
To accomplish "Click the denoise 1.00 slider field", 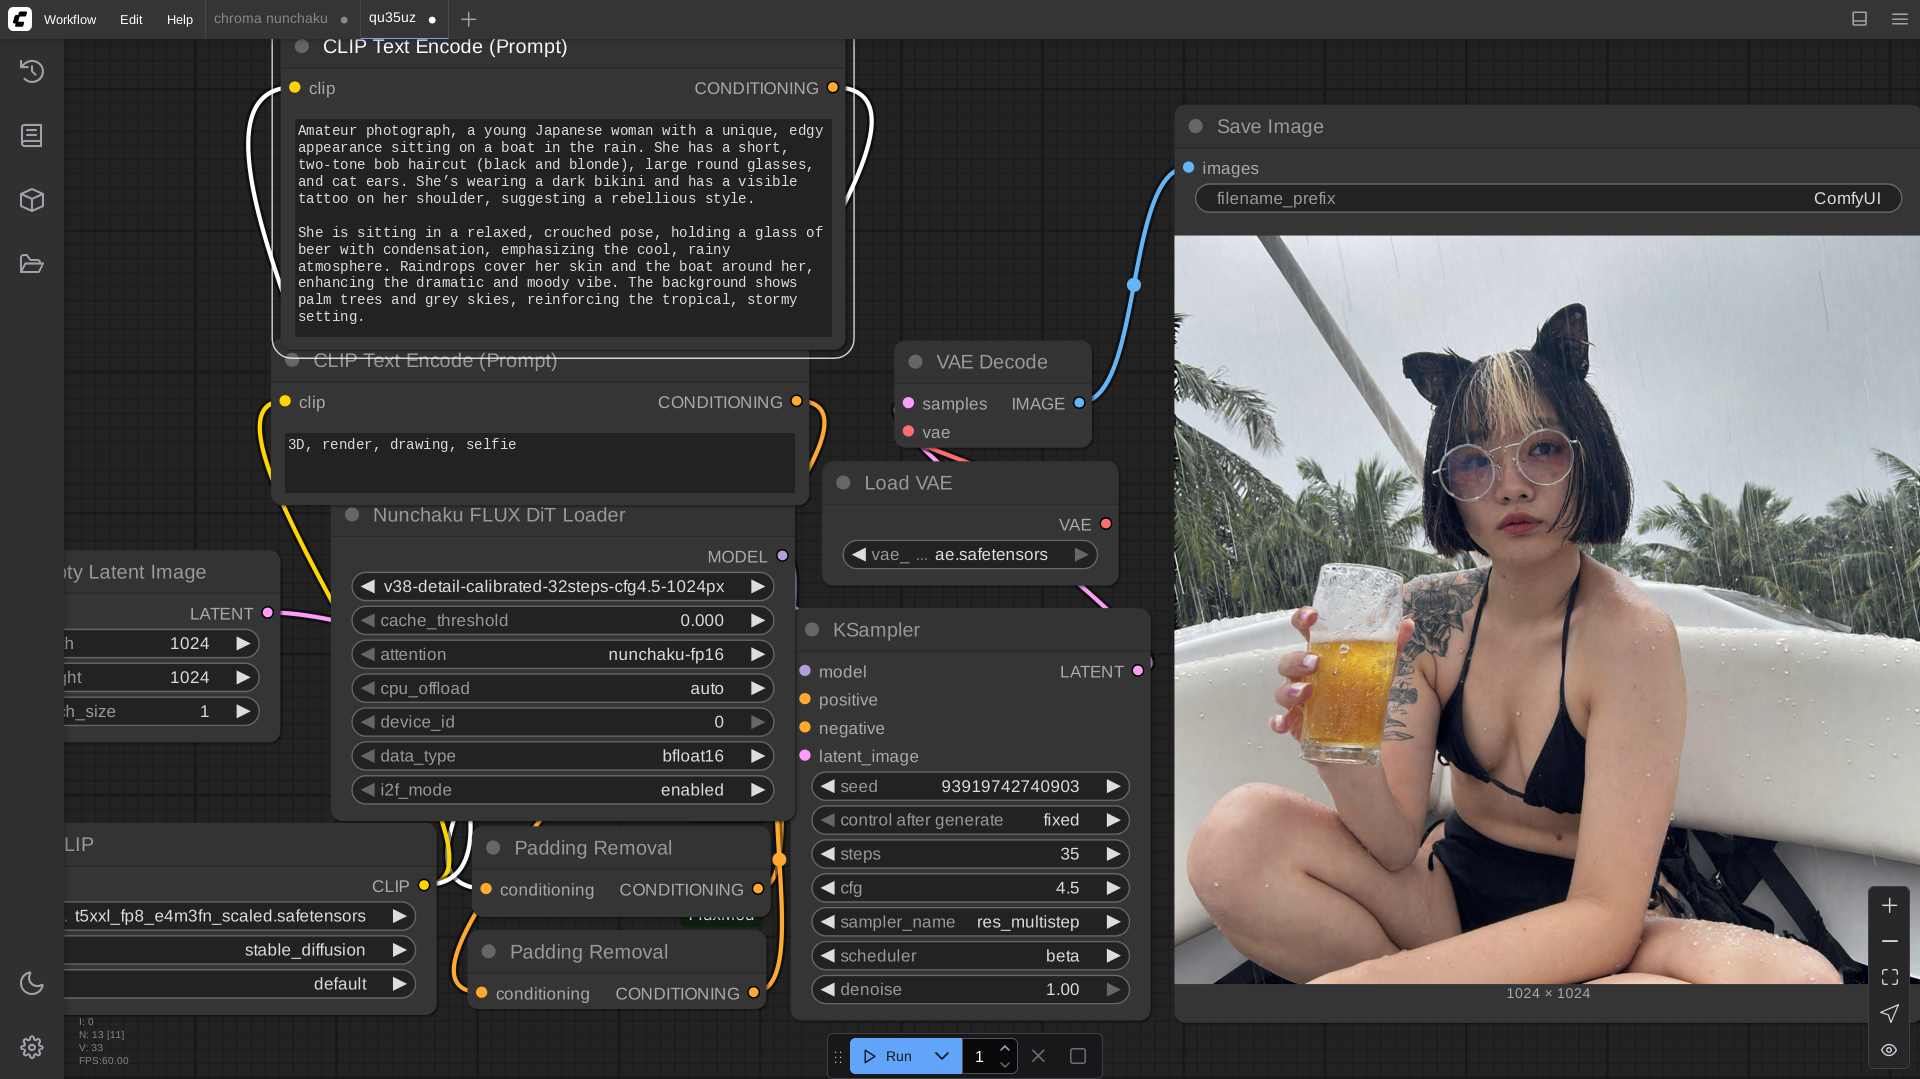I will coord(970,989).
